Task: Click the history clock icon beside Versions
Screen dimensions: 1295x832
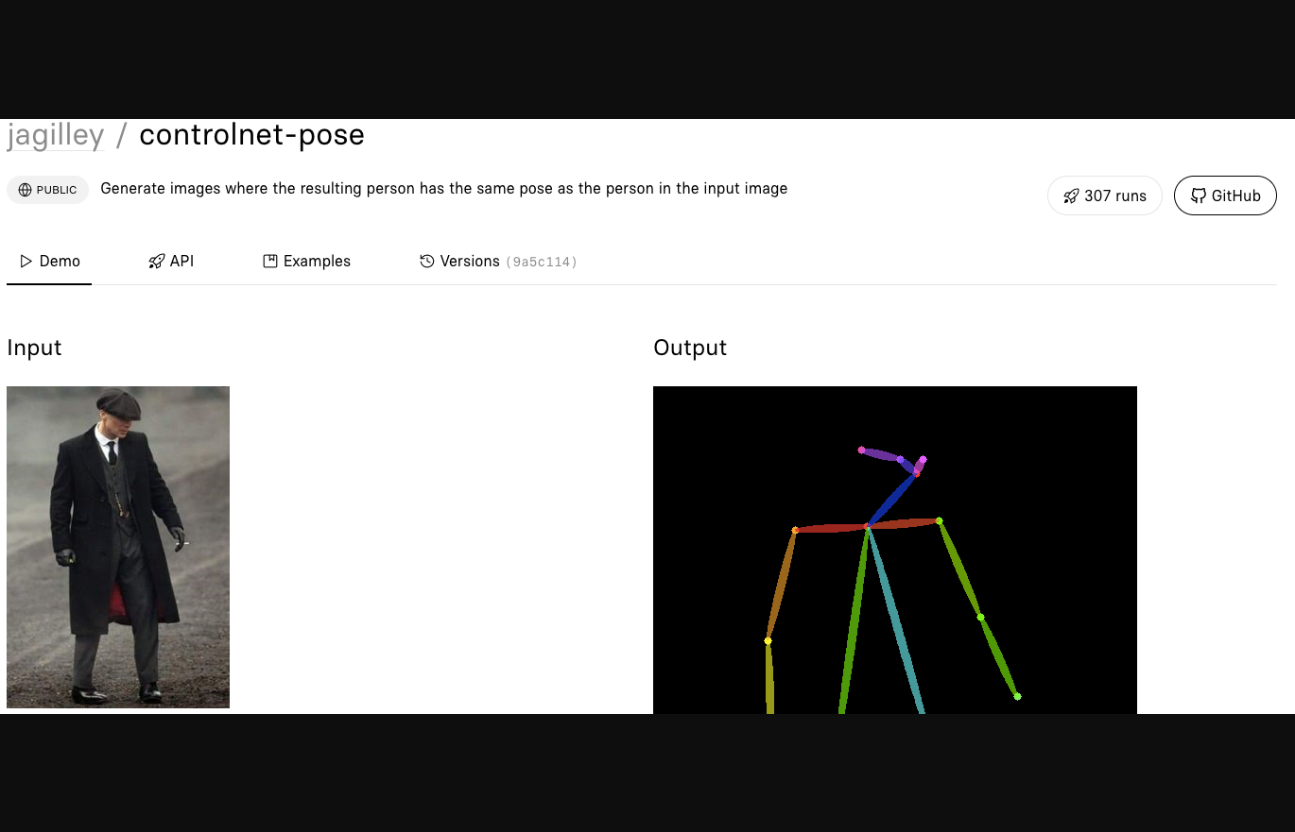Action: [x=427, y=261]
